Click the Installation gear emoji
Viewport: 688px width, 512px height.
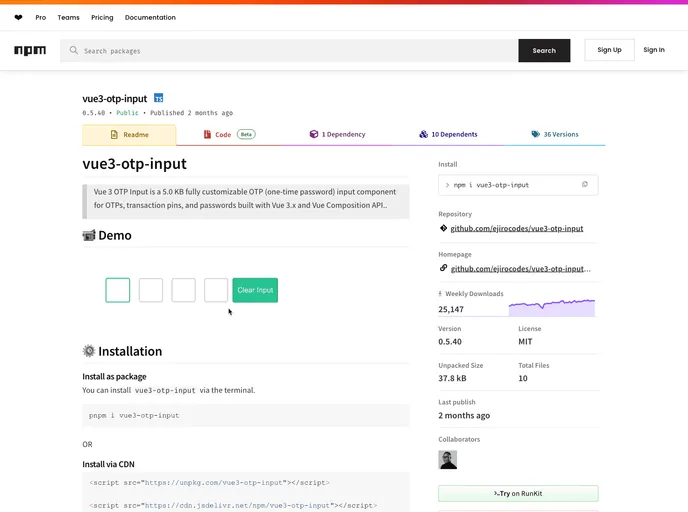pos(89,351)
